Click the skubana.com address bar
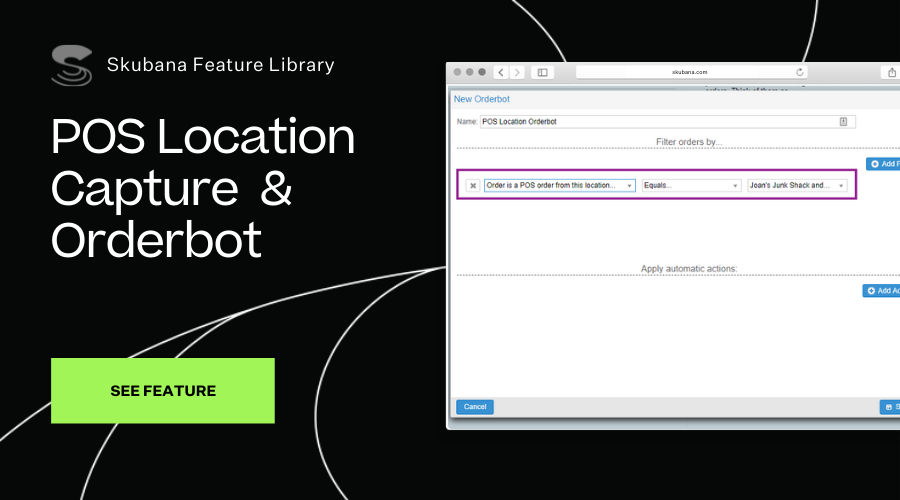 tap(691, 72)
